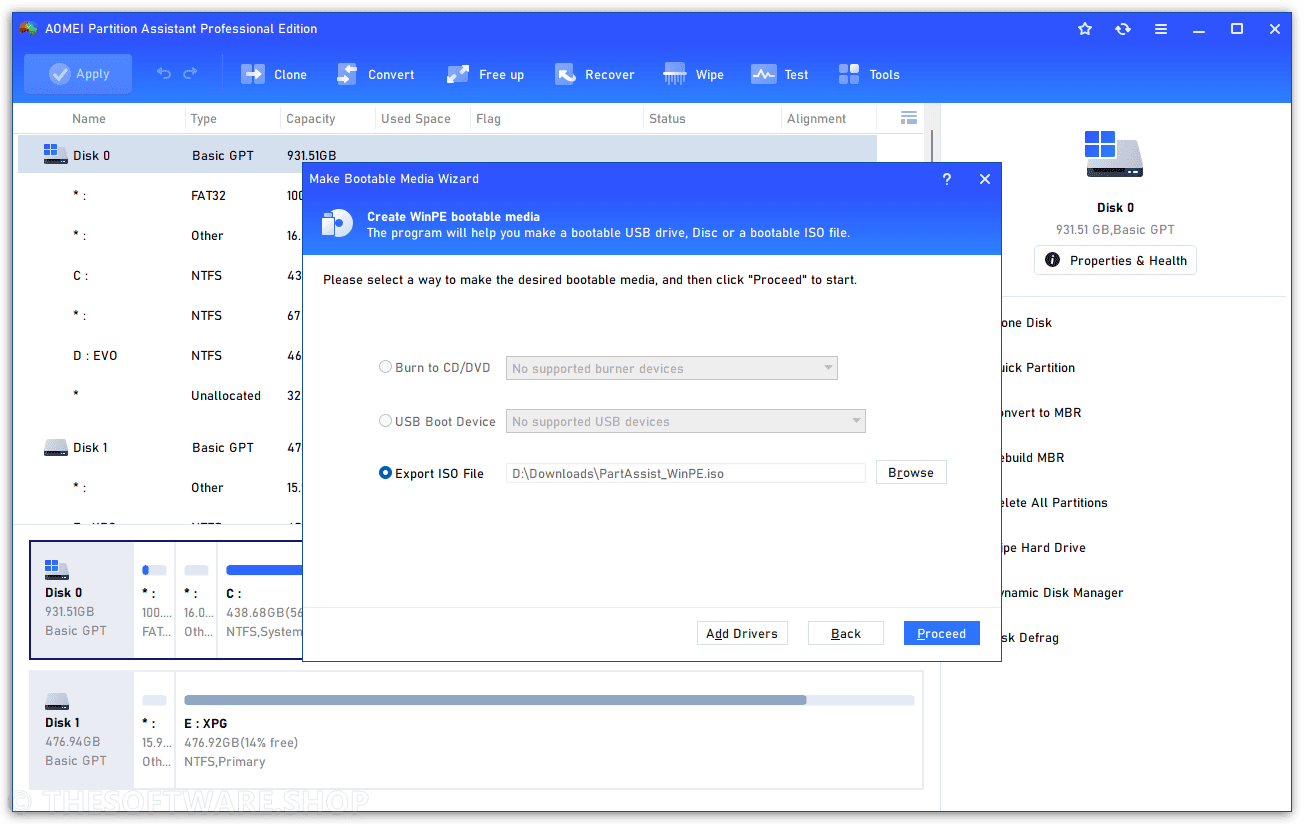Sort by the Flag column header
This screenshot has width=1304, height=824.
[488, 118]
